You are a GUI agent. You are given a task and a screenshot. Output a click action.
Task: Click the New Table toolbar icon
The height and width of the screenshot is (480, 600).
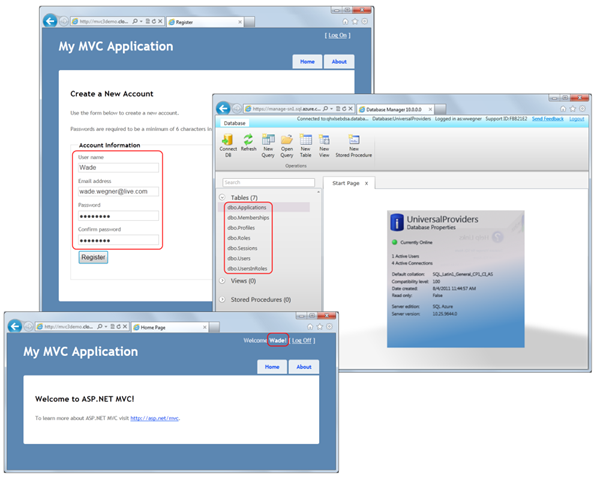point(306,141)
